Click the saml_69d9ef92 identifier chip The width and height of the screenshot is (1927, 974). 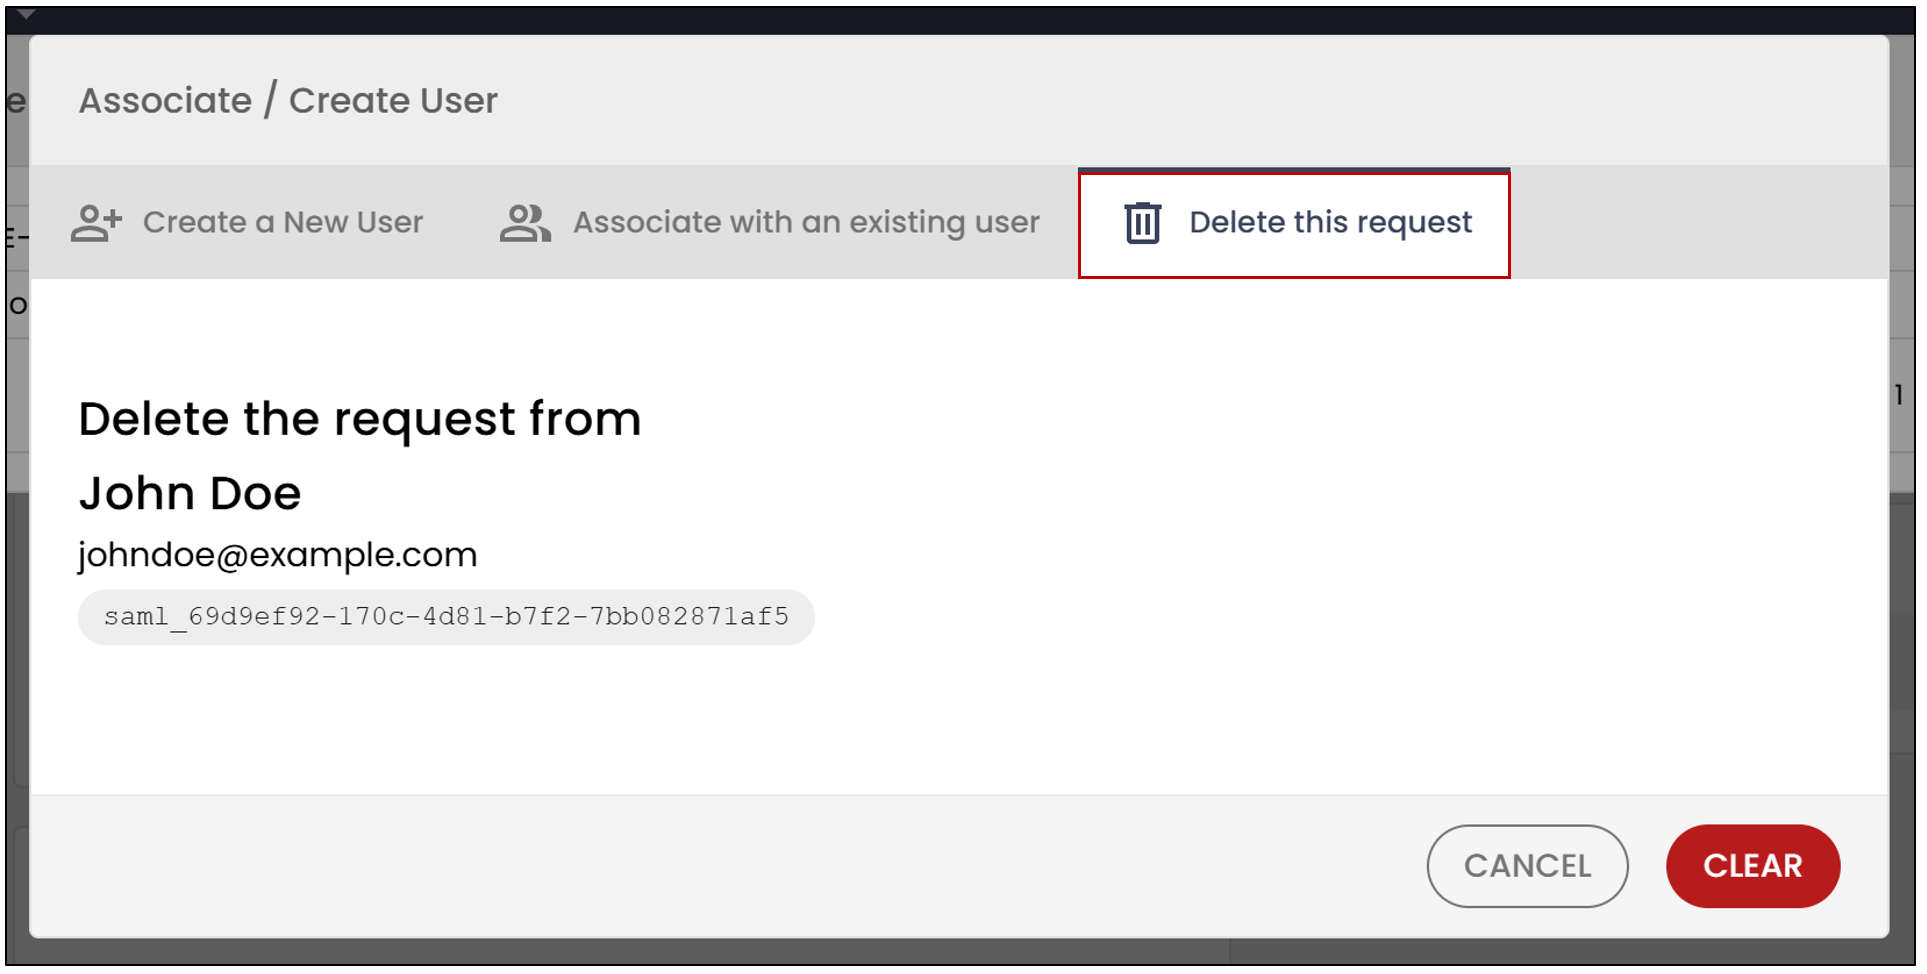coord(446,617)
